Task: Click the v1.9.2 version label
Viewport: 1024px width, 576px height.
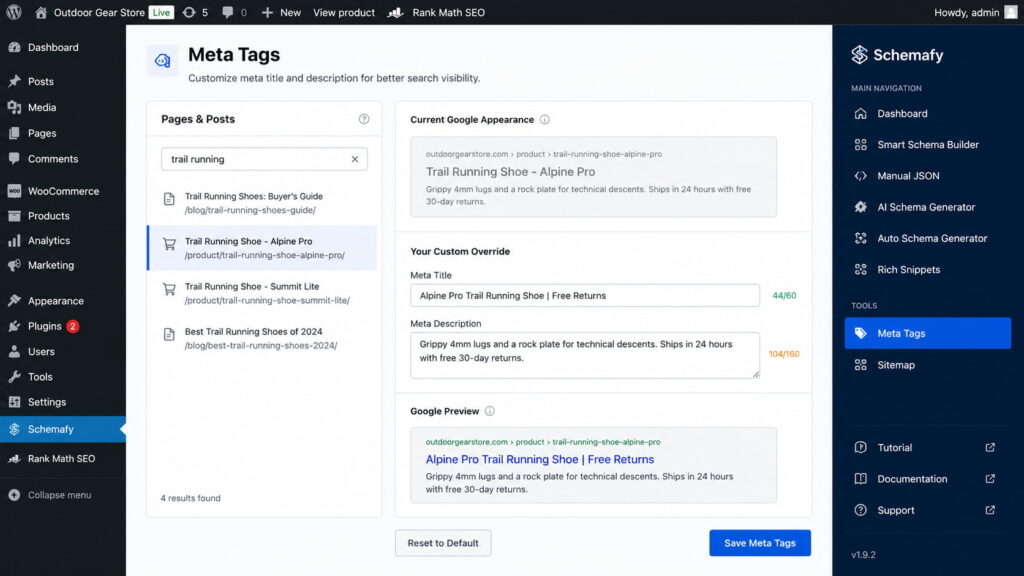Action: (x=863, y=554)
